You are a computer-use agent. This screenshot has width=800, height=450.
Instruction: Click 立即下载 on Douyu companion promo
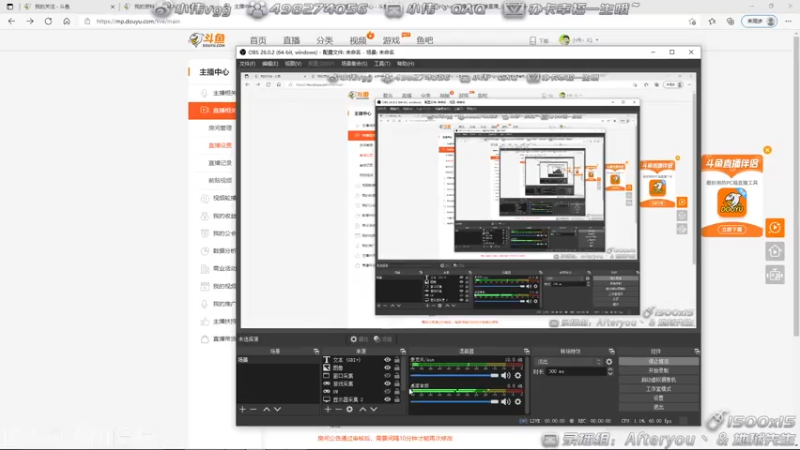[732, 230]
